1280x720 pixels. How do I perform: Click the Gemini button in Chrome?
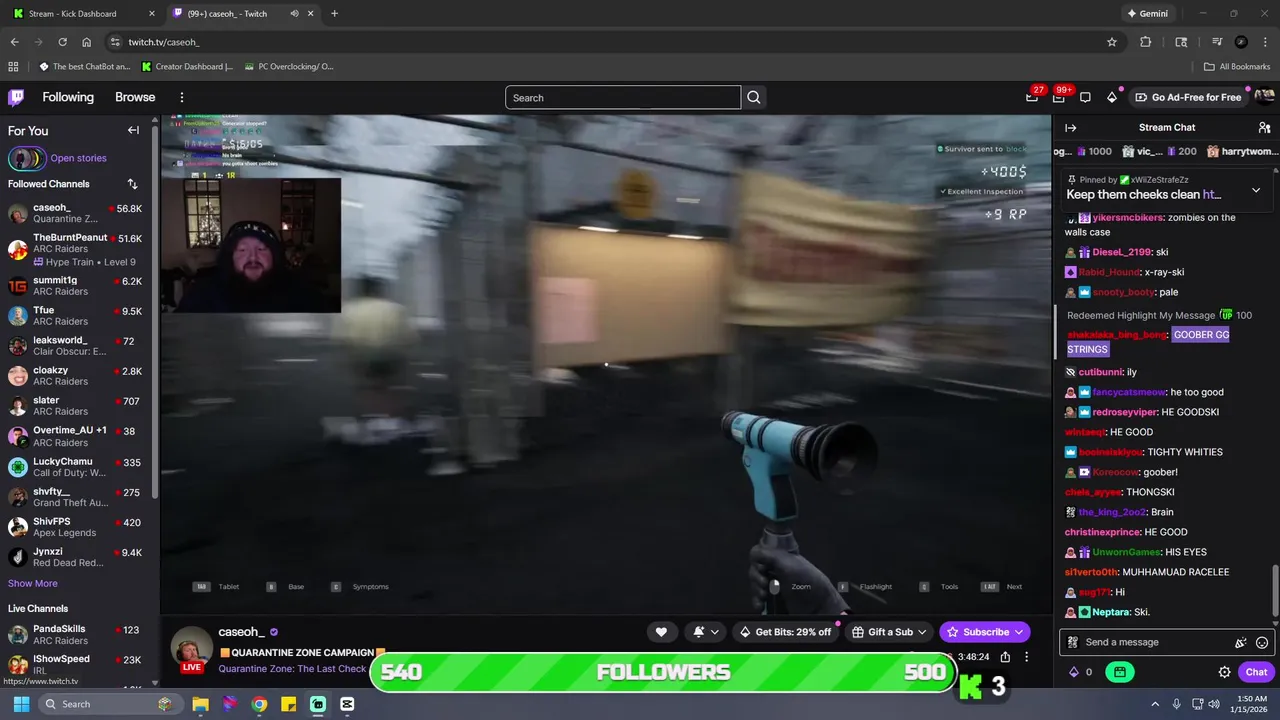[x=1150, y=14]
